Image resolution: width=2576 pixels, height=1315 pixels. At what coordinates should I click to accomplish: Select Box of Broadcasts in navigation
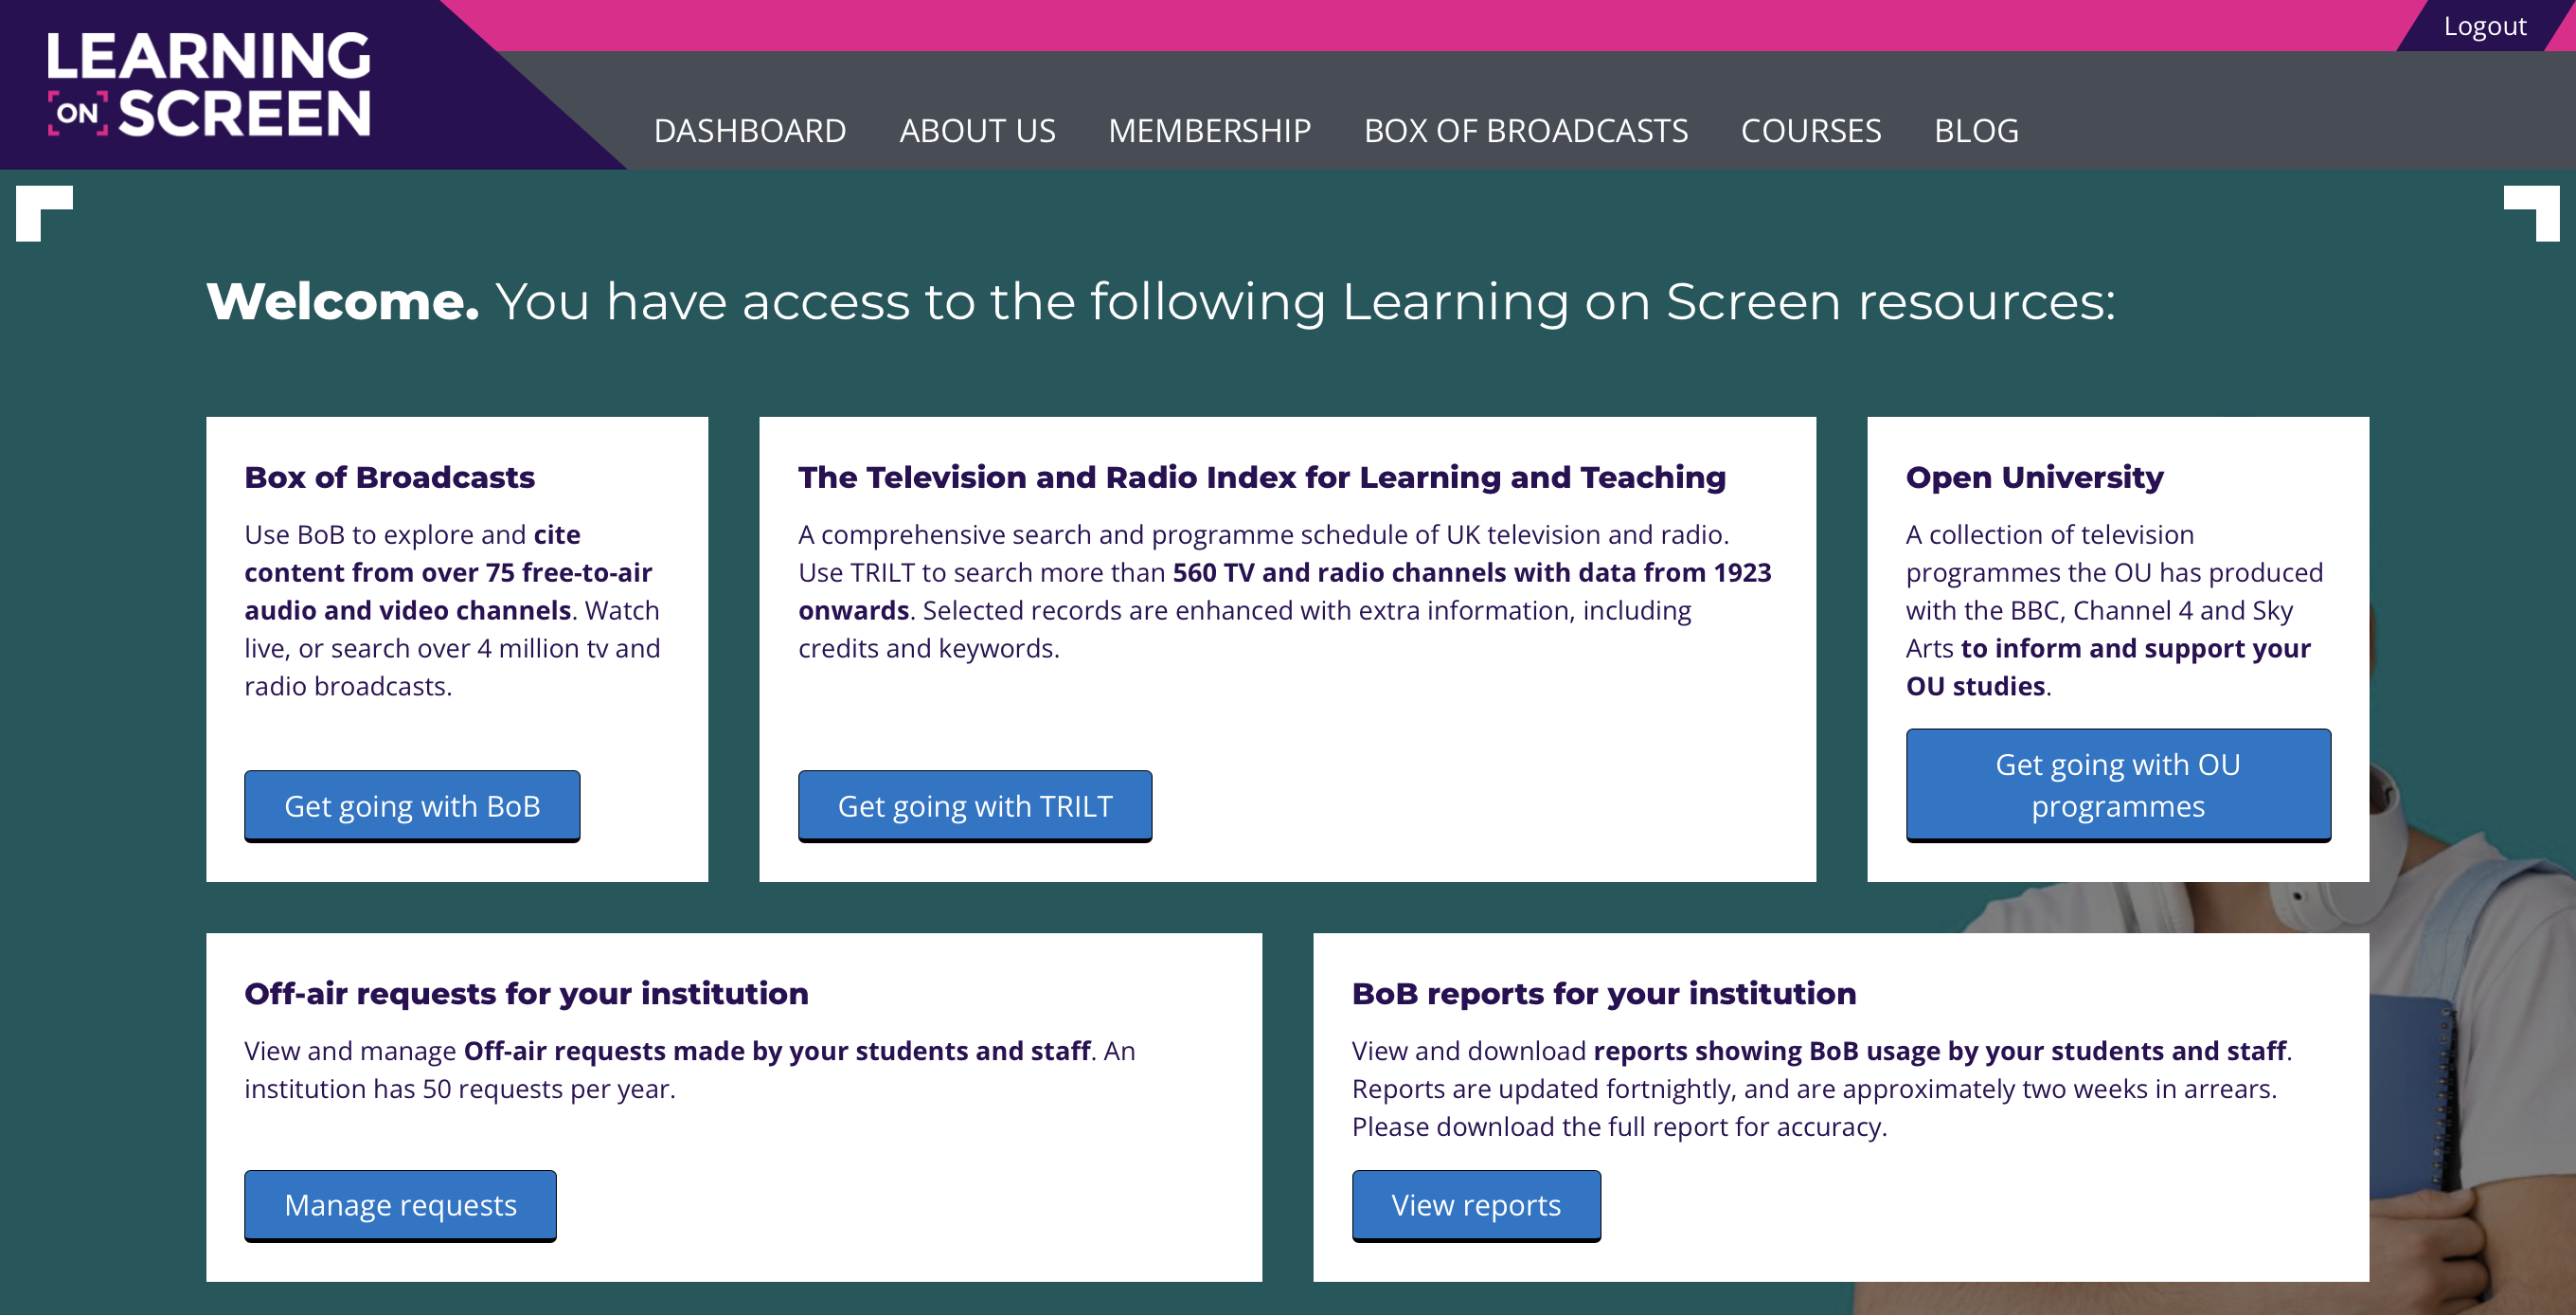point(1526,131)
